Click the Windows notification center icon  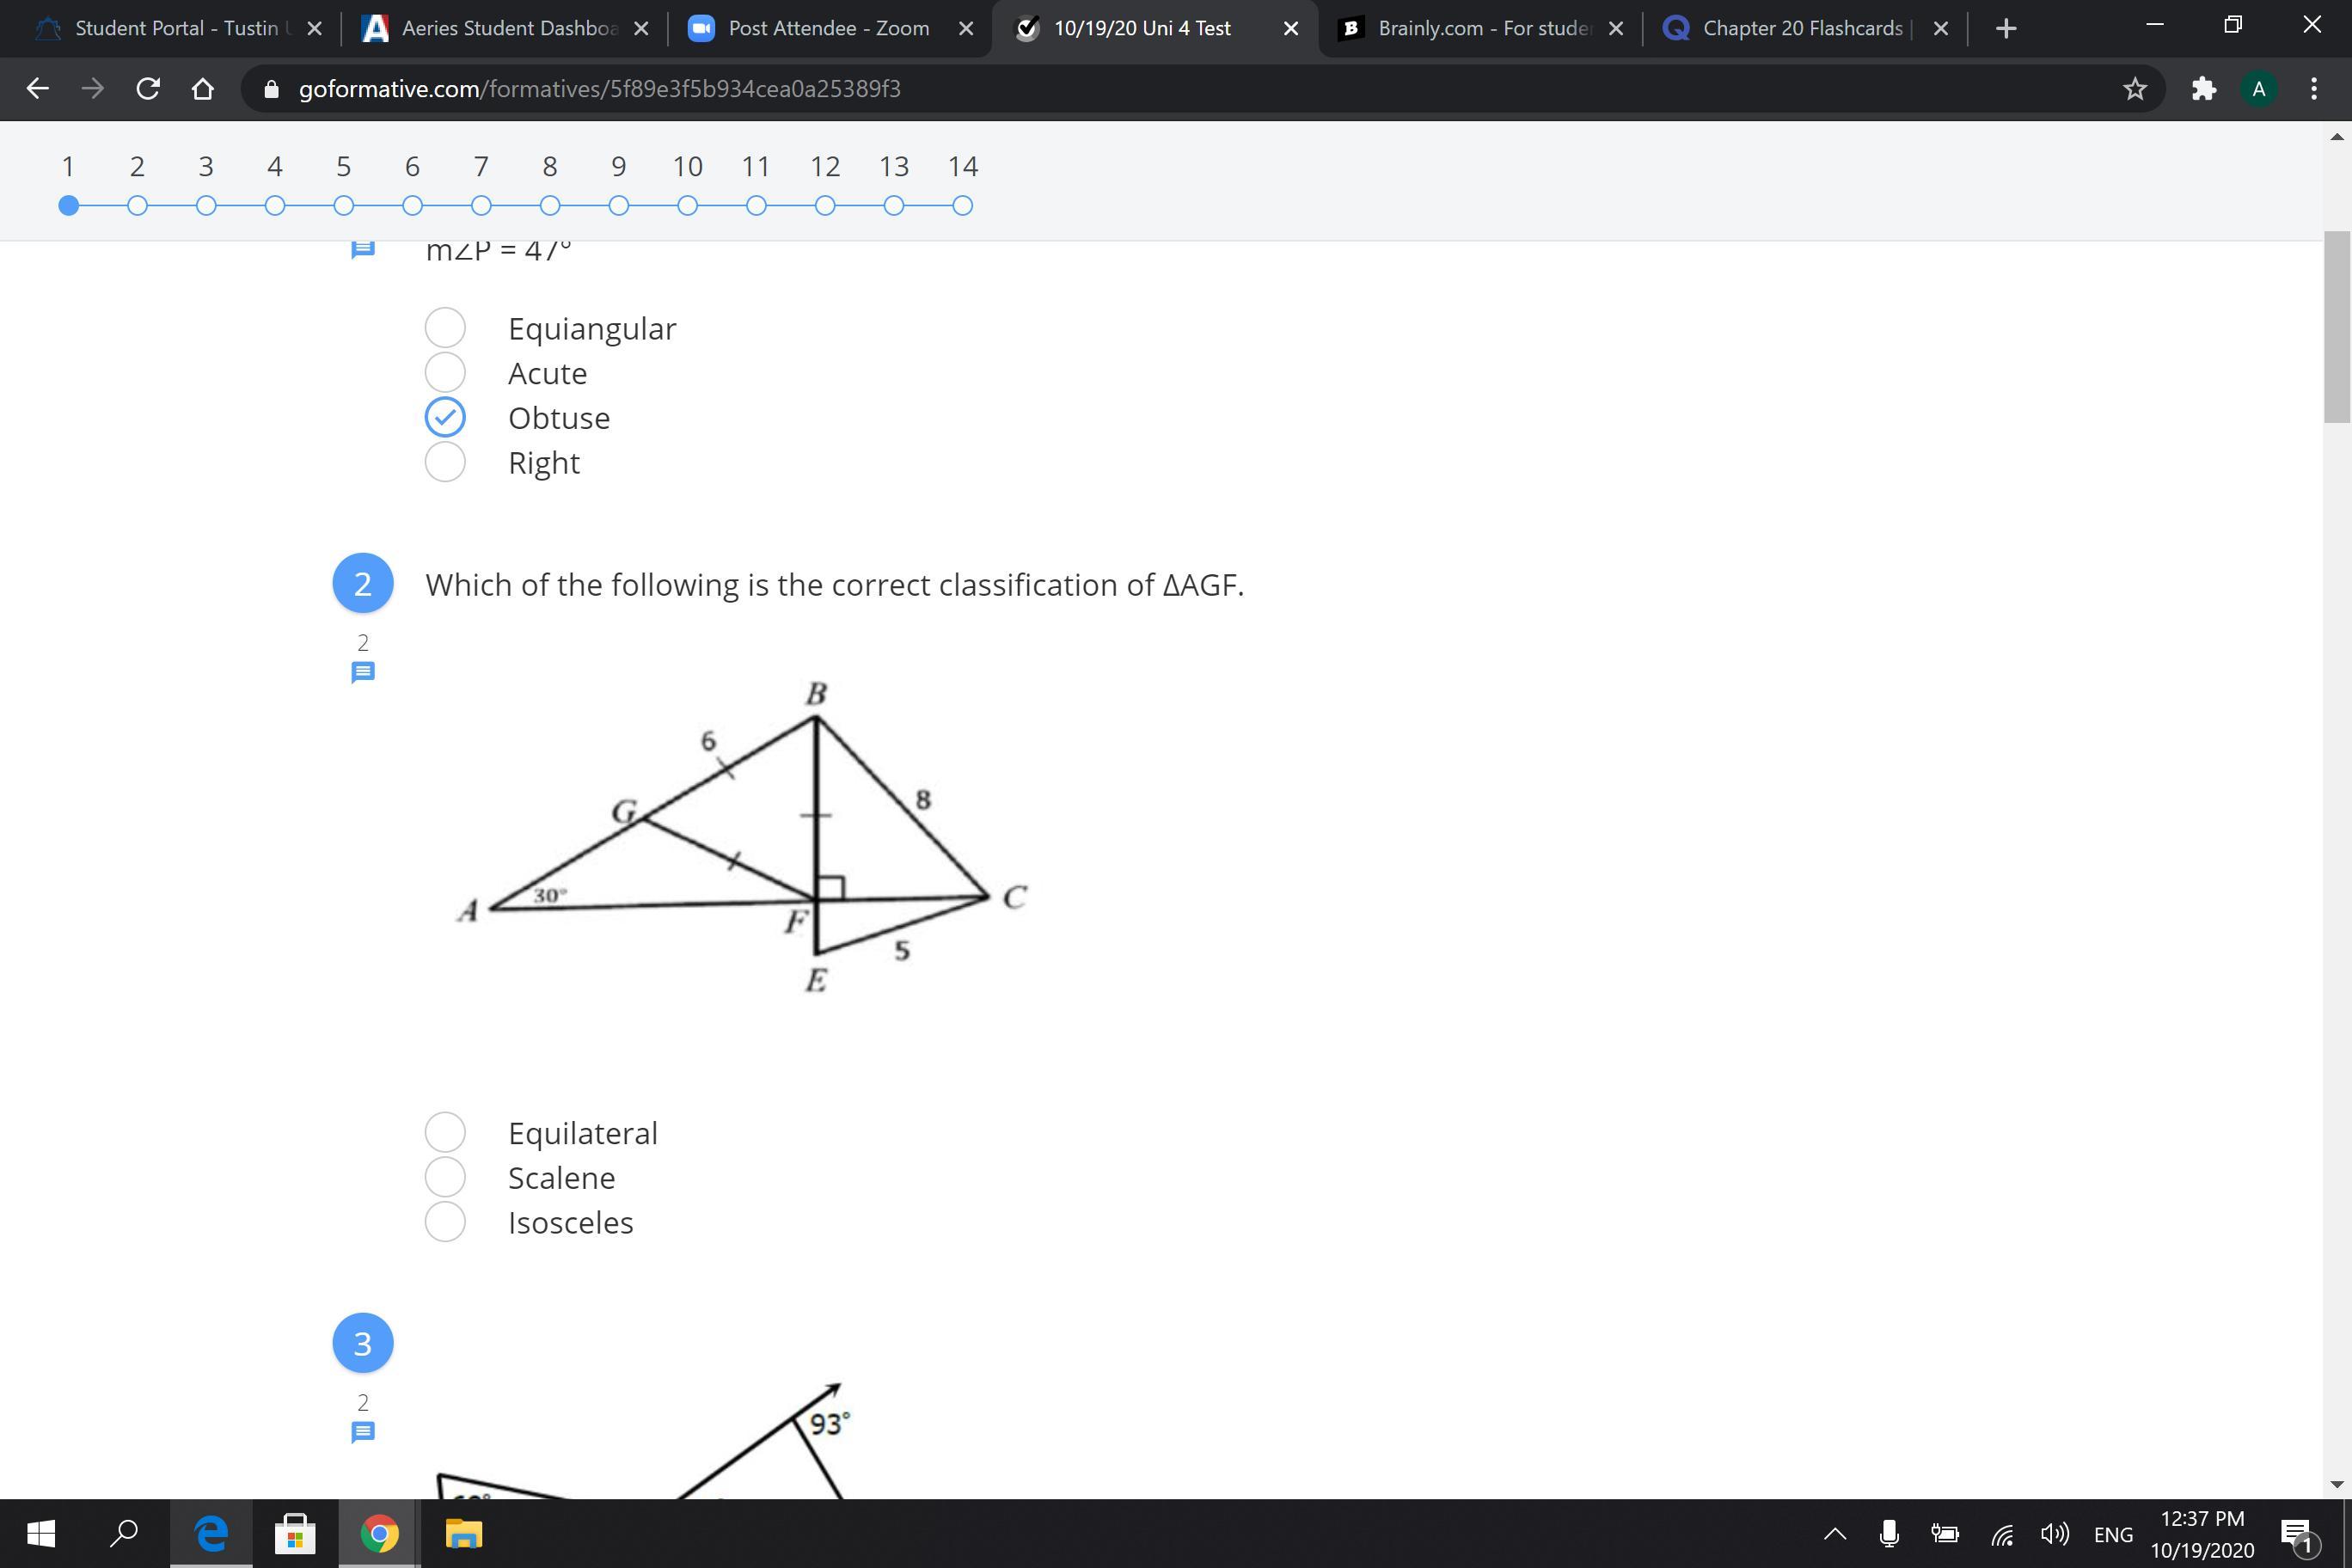click(2296, 1533)
